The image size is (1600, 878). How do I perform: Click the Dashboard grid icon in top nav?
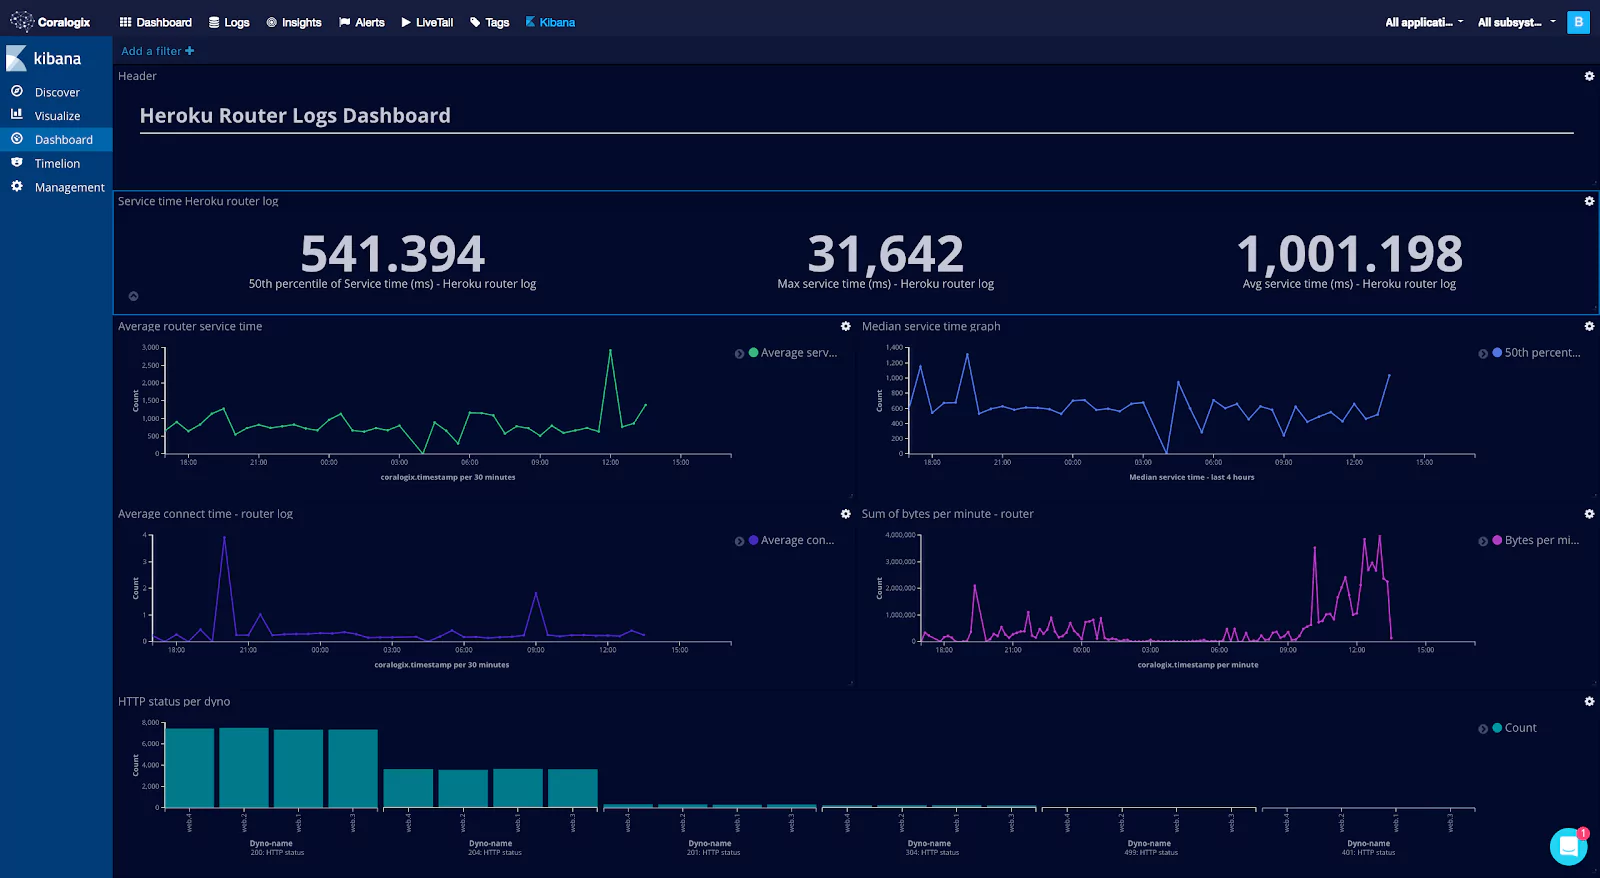[x=125, y=22]
